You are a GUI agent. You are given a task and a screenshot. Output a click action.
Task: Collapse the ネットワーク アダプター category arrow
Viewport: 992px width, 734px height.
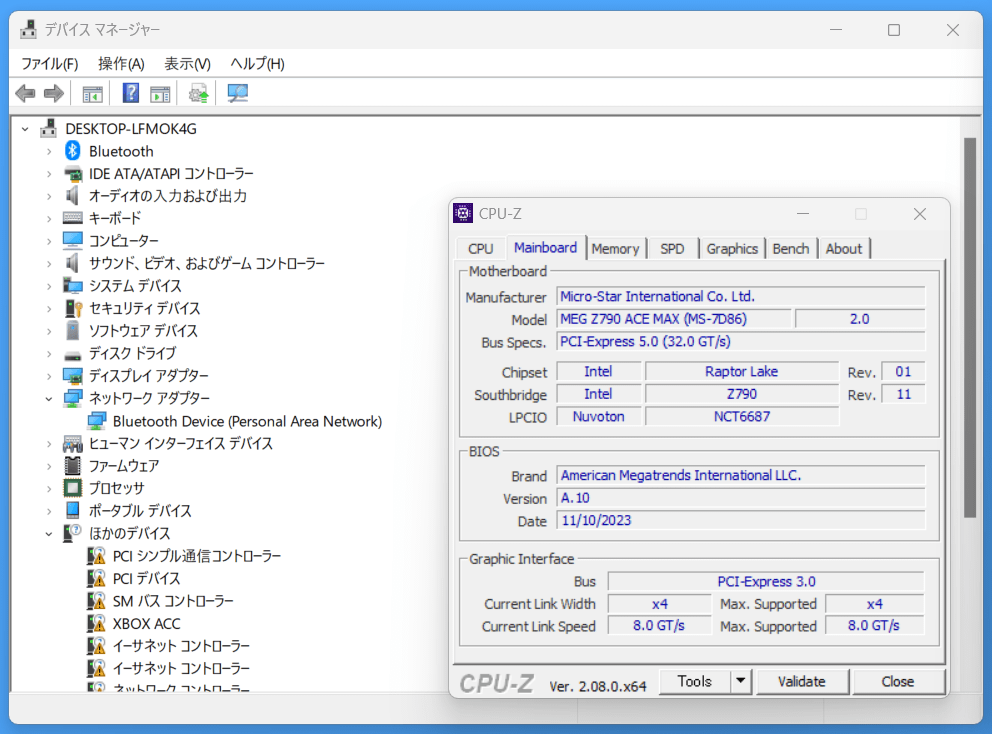tap(49, 399)
